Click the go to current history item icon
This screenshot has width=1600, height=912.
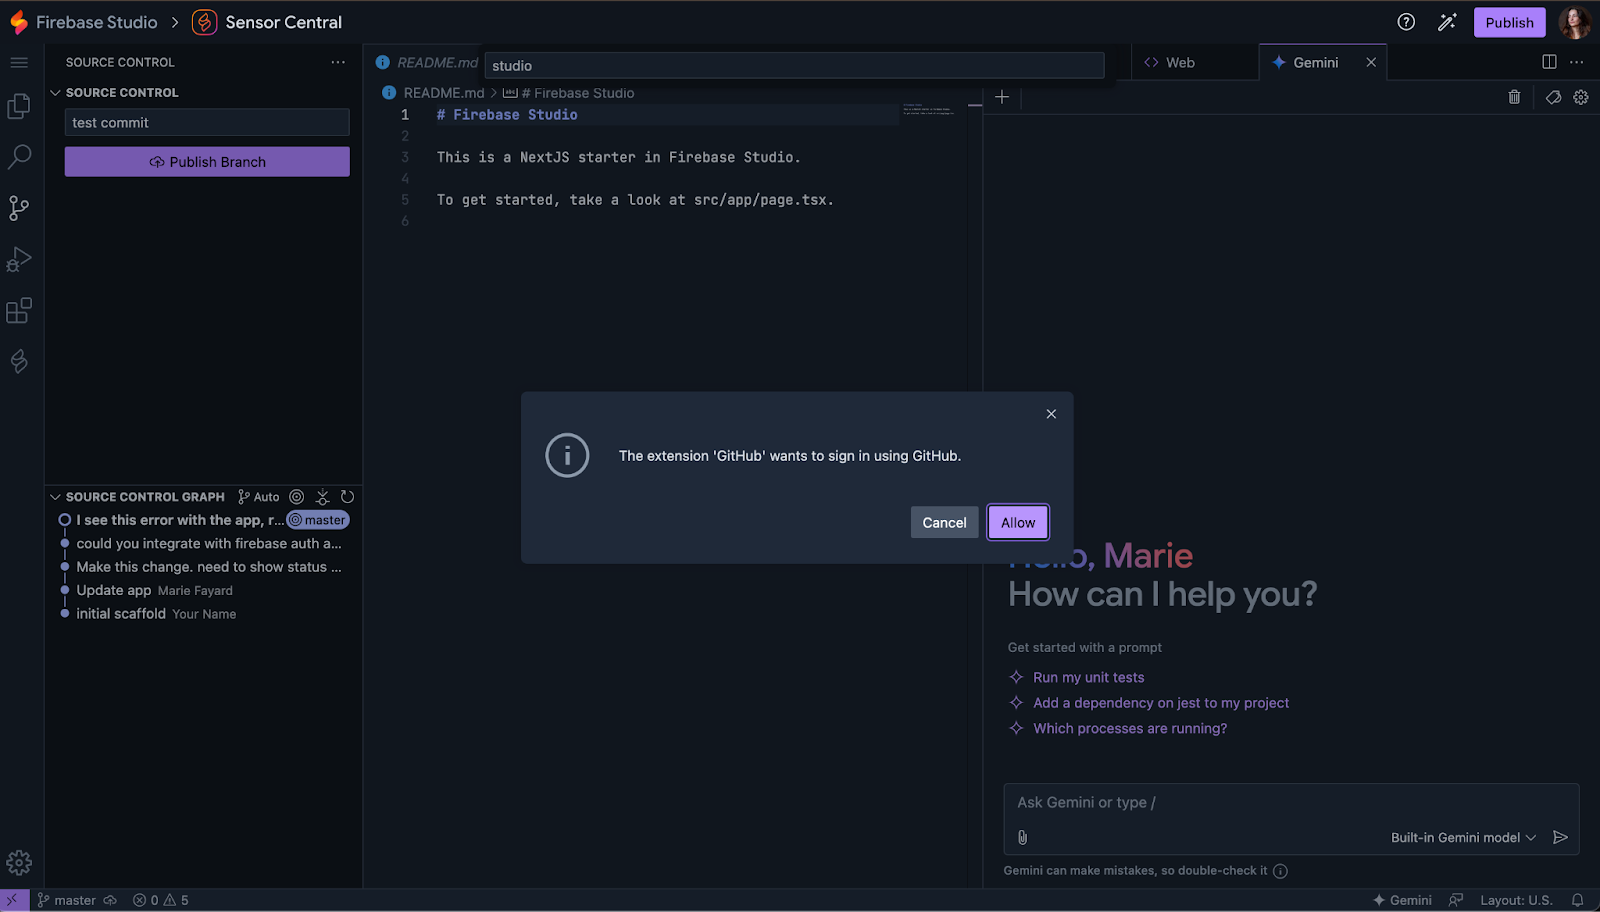(297, 497)
